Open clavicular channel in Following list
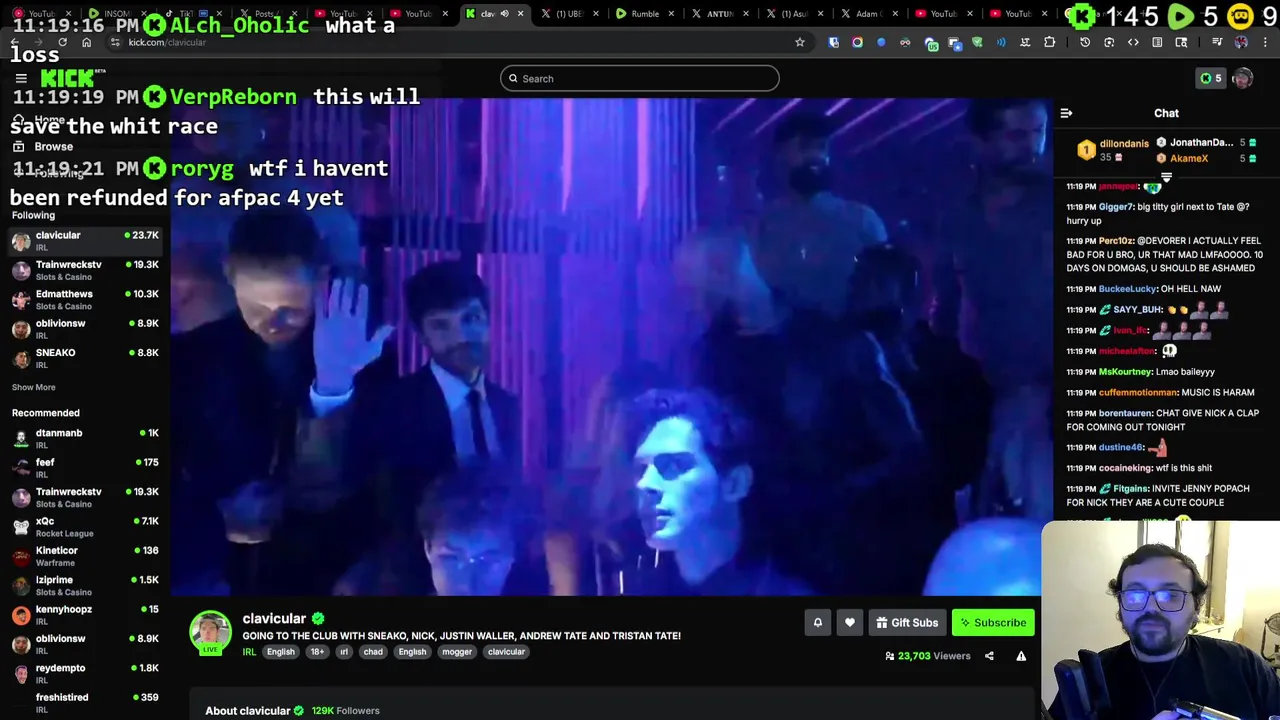Screen dimensions: 1280x720 (85, 241)
